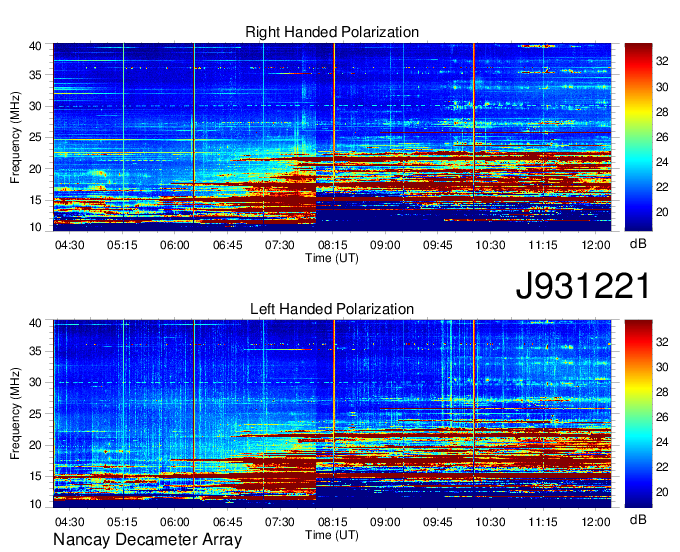680x552 pixels.
Task: Click the 30 dB tick on Left Handed colorbar
Action: pyautogui.click(x=662, y=367)
